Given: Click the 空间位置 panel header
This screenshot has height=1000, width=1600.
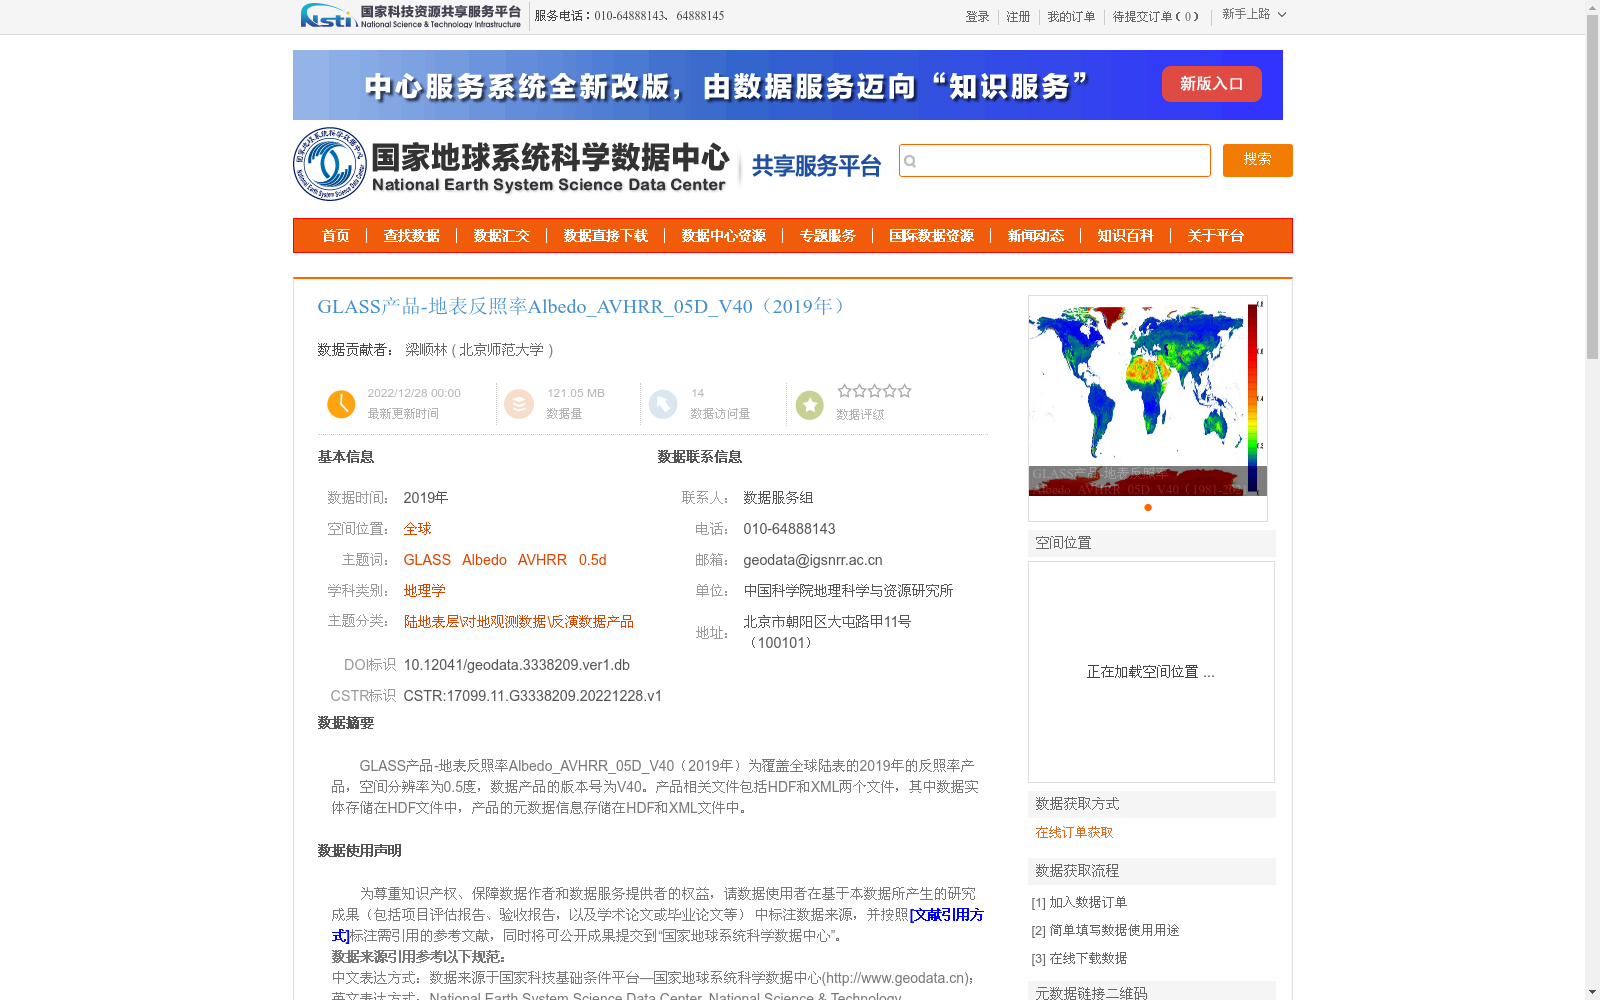Looking at the screenshot, I should click(1152, 543).
